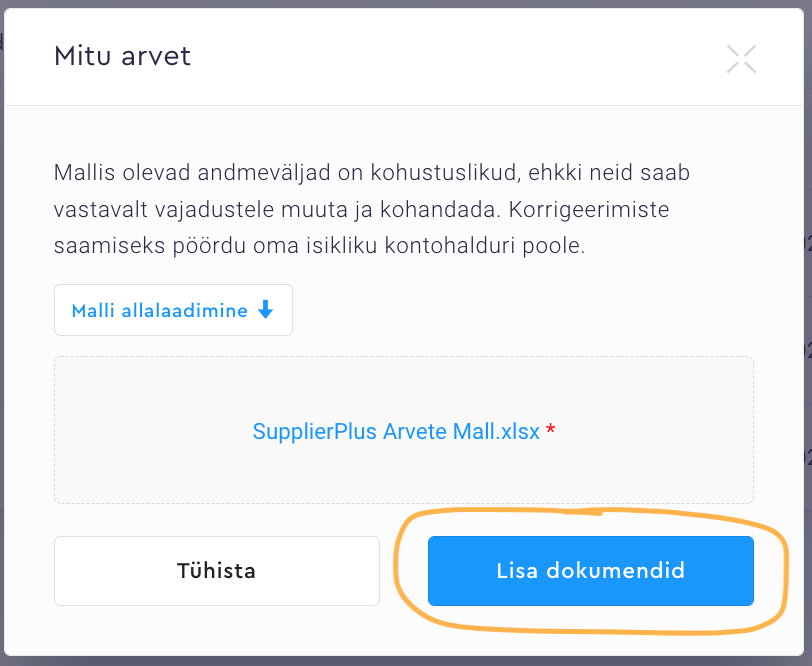Click the red asterisk beside the file name
The height and width of the screenshot is (666, 812).
click(551, 430)
